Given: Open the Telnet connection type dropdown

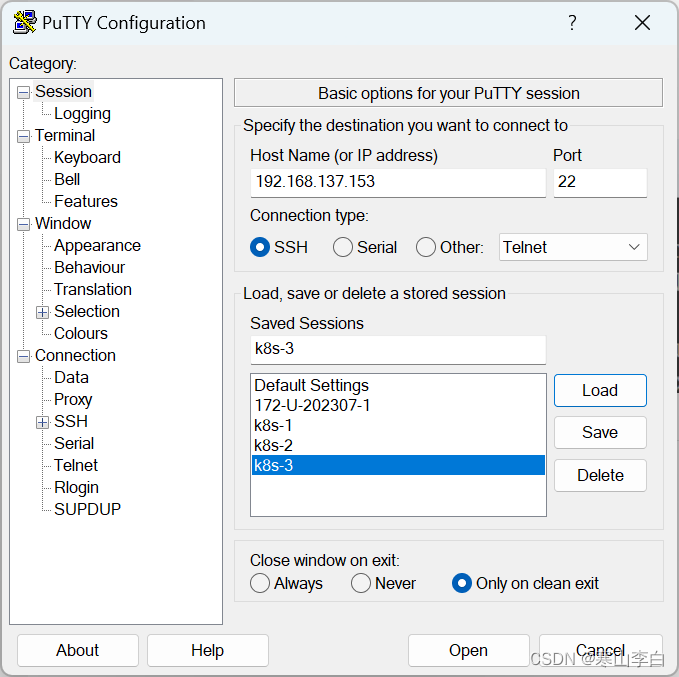Looking at the screenshot, I should tap(573, 247).
